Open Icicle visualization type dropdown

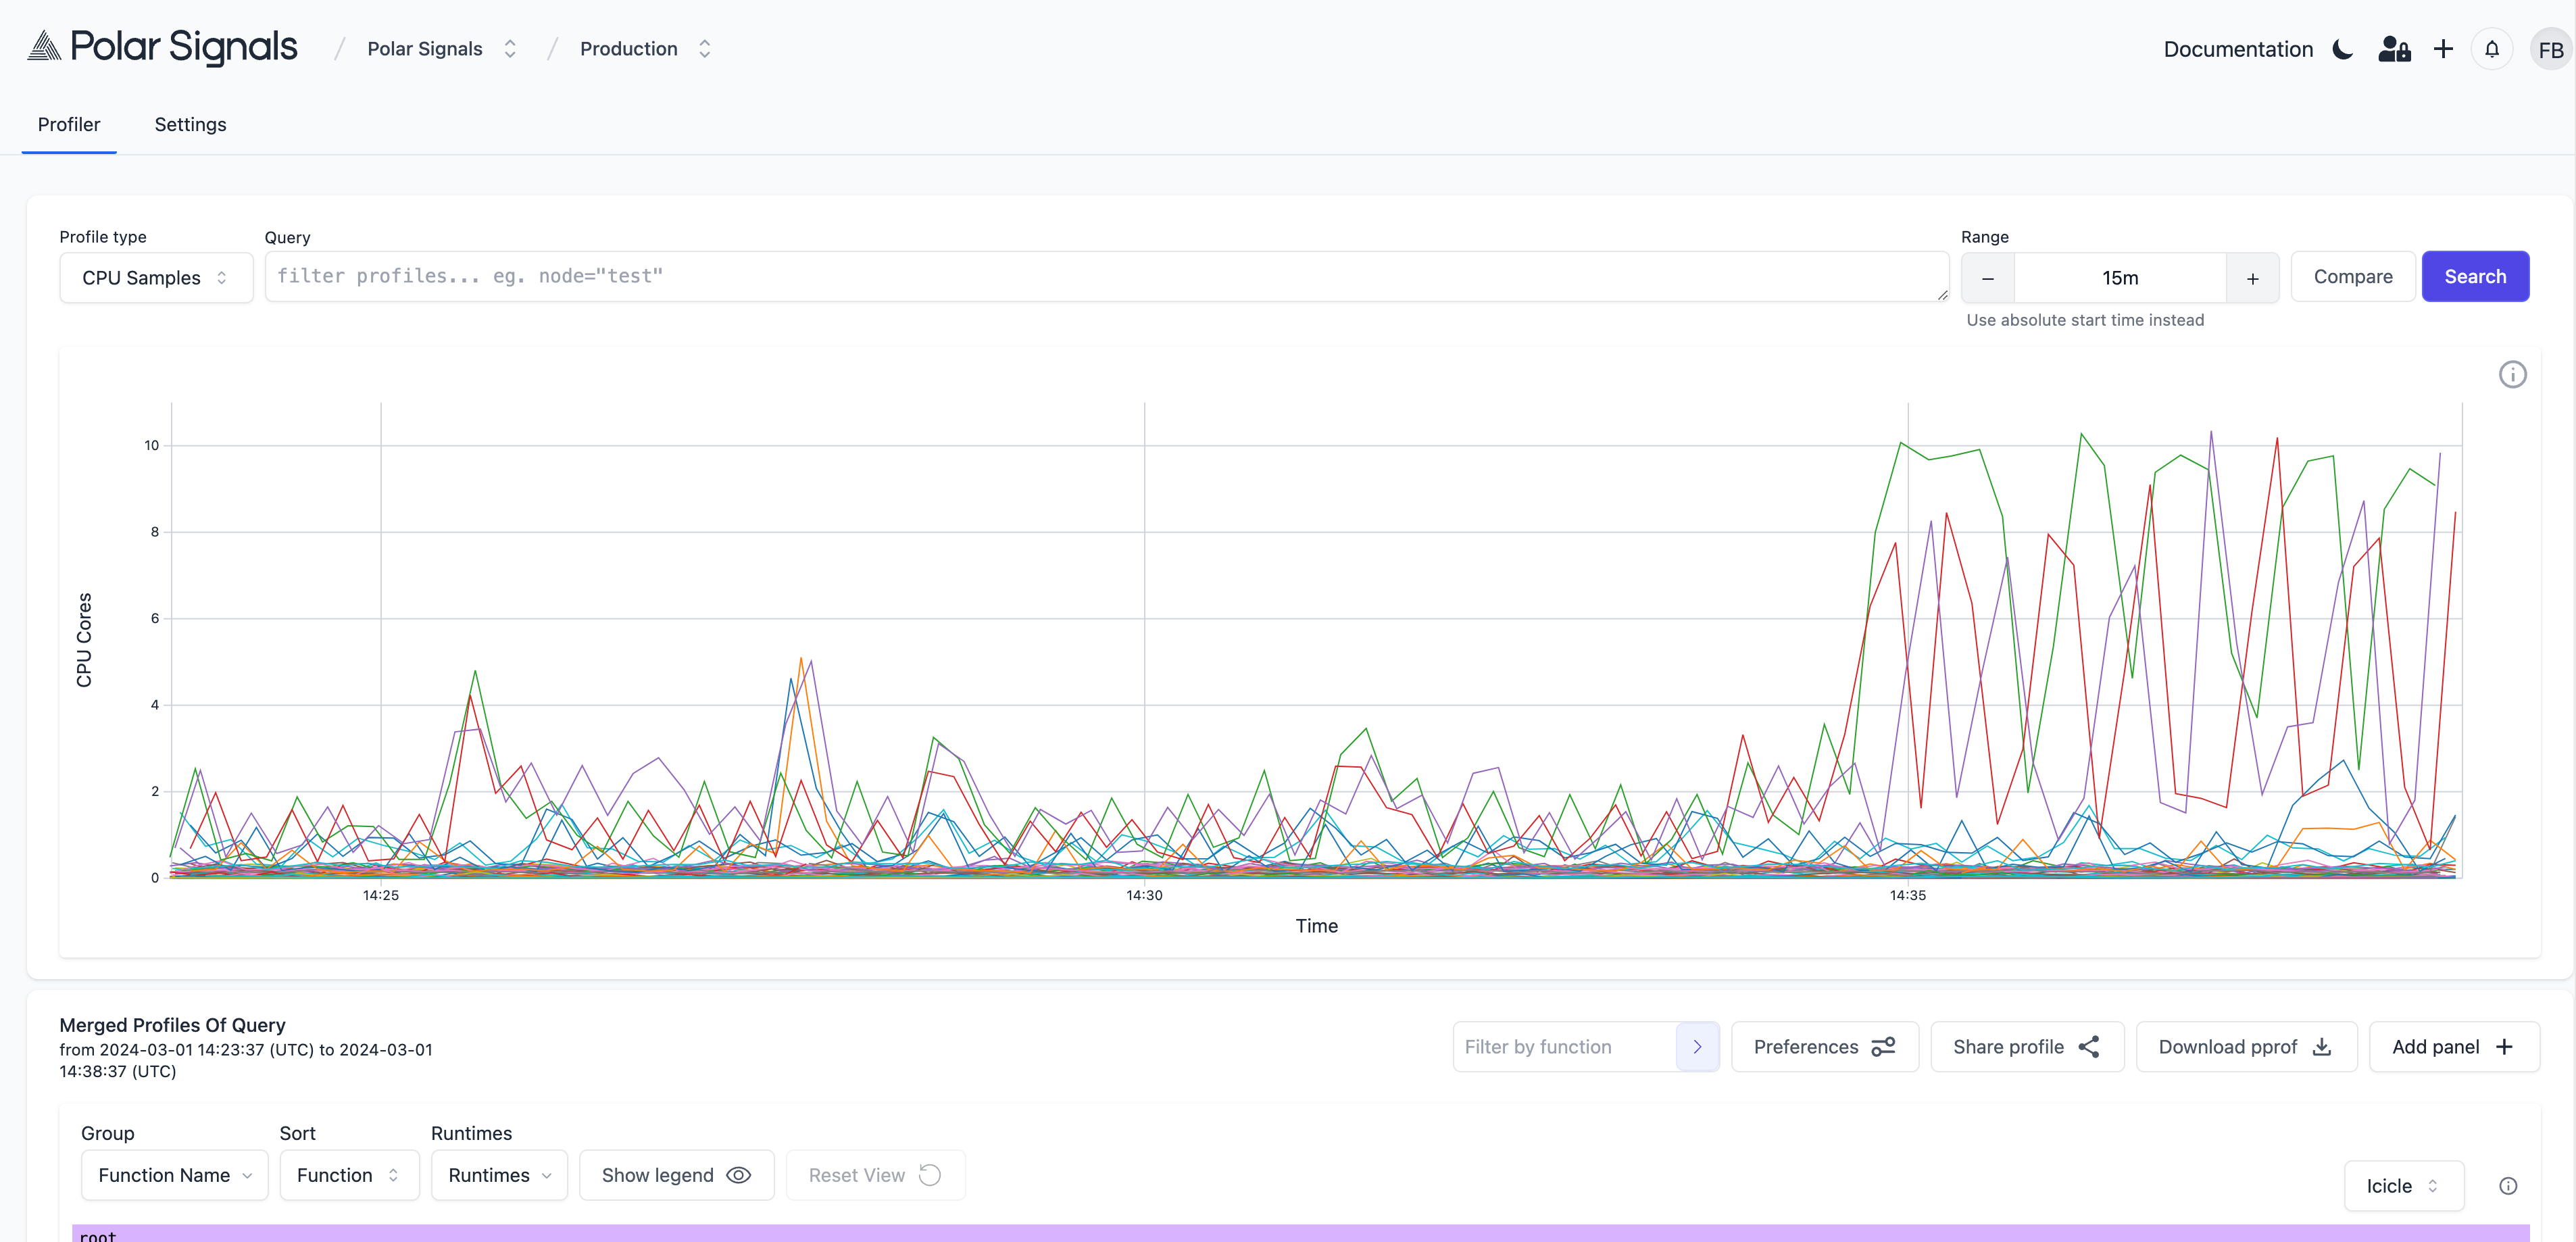pyautogui.click(x=2403, y=1186)
